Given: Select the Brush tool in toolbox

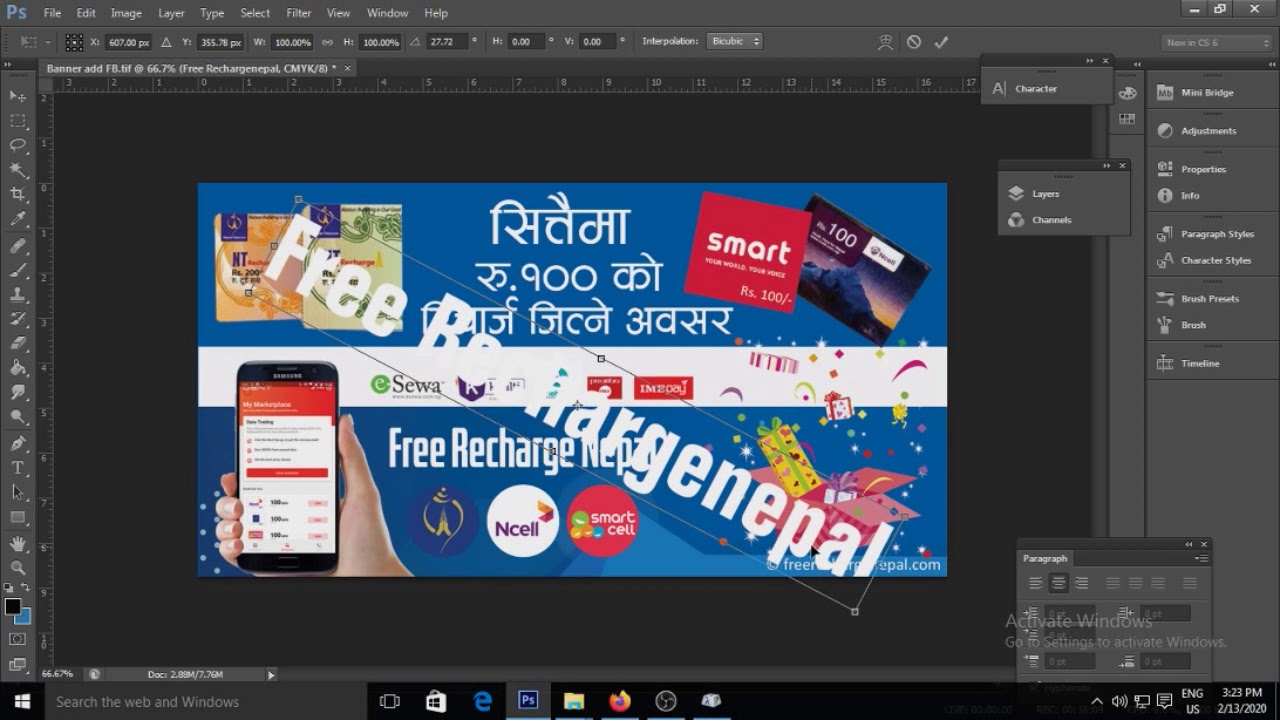Looking at the screenshot, I should 18,270.
